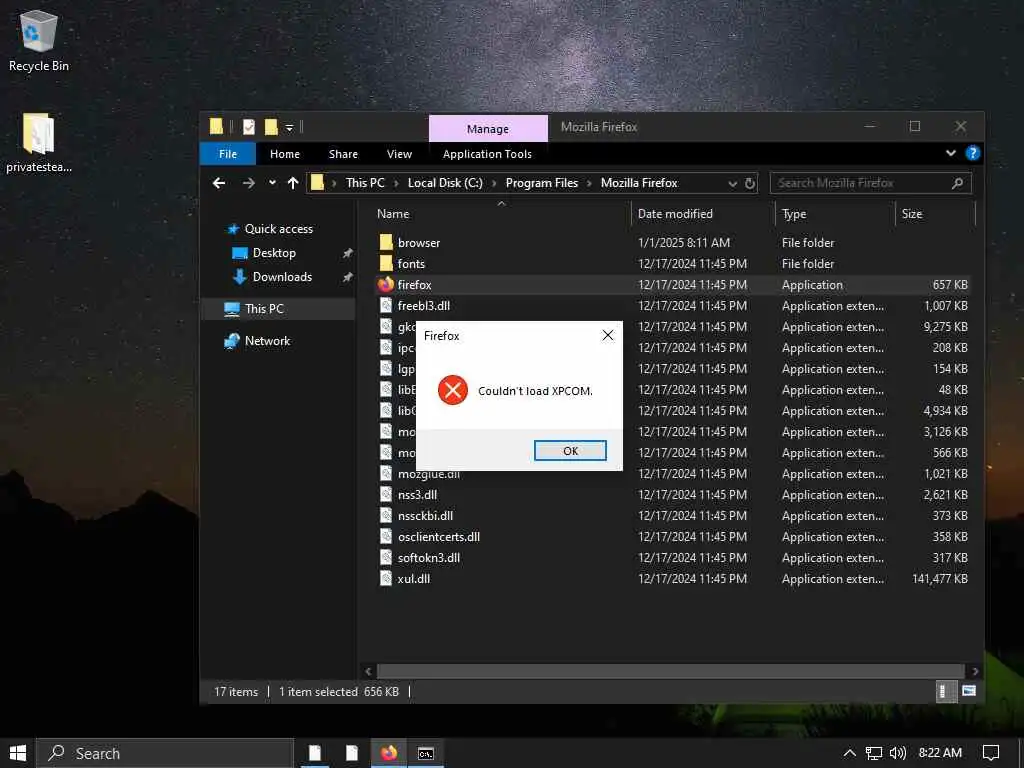1024x768 pixels.
Task: Open the View ribbon tab
Action: tap(399, 154)
